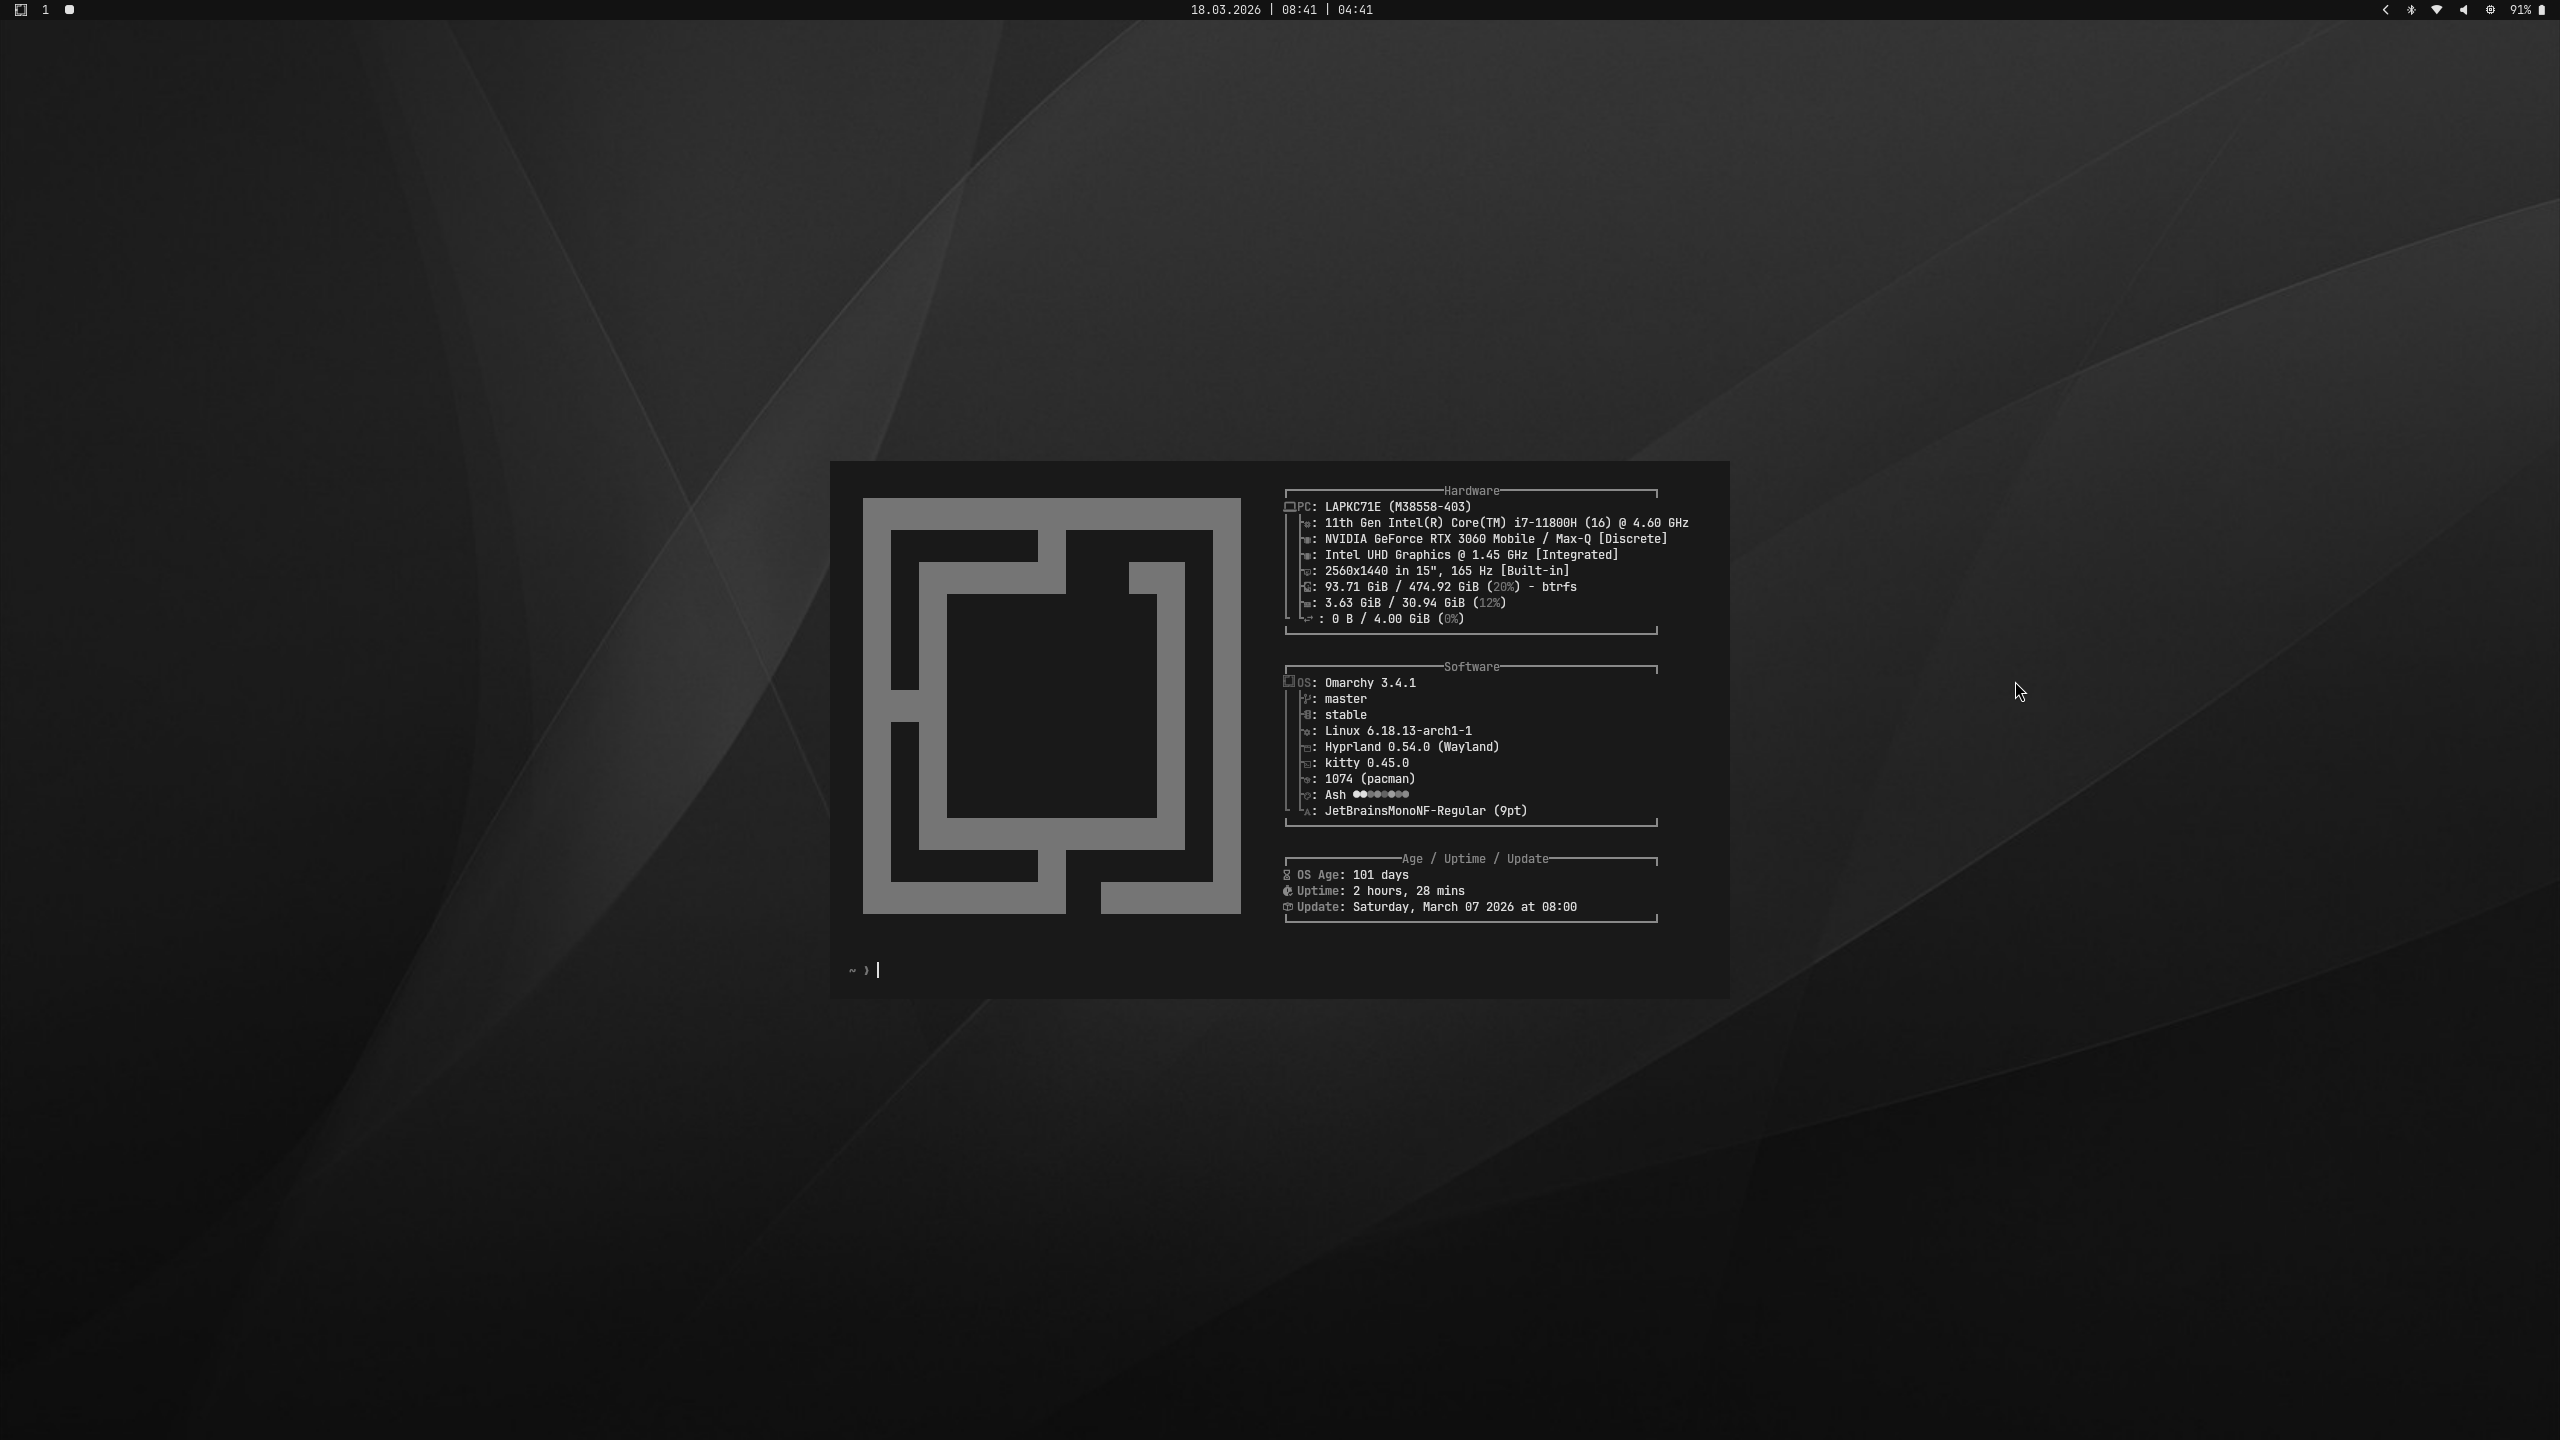
Task: Click the date 18.03.2026 in the clock
Action: (x=1225, y=10)
